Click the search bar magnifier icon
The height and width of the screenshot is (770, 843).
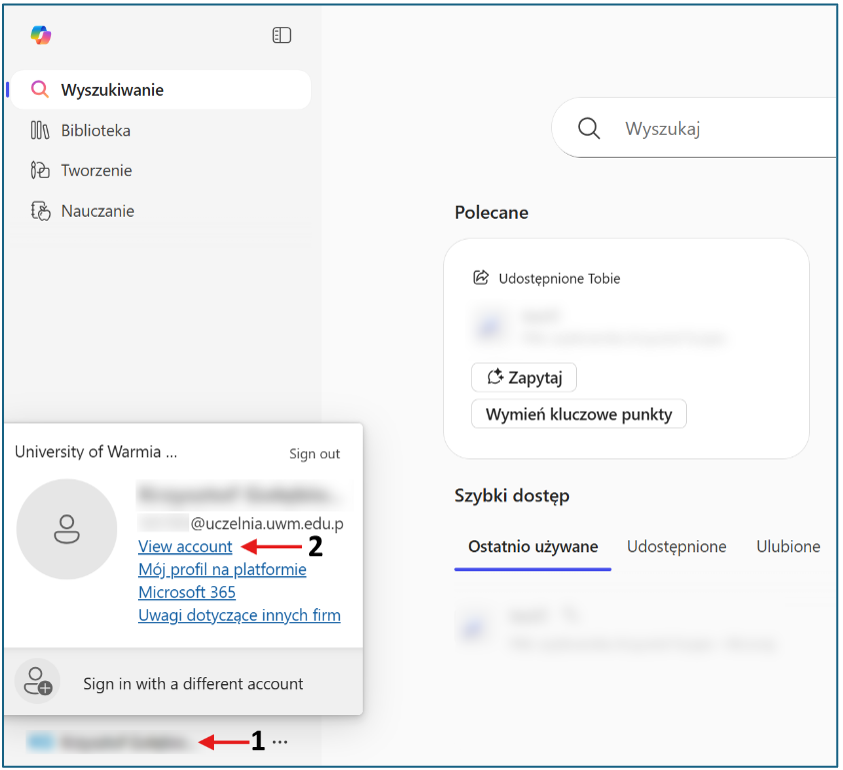pyautogui.click(x=589, y=128)
